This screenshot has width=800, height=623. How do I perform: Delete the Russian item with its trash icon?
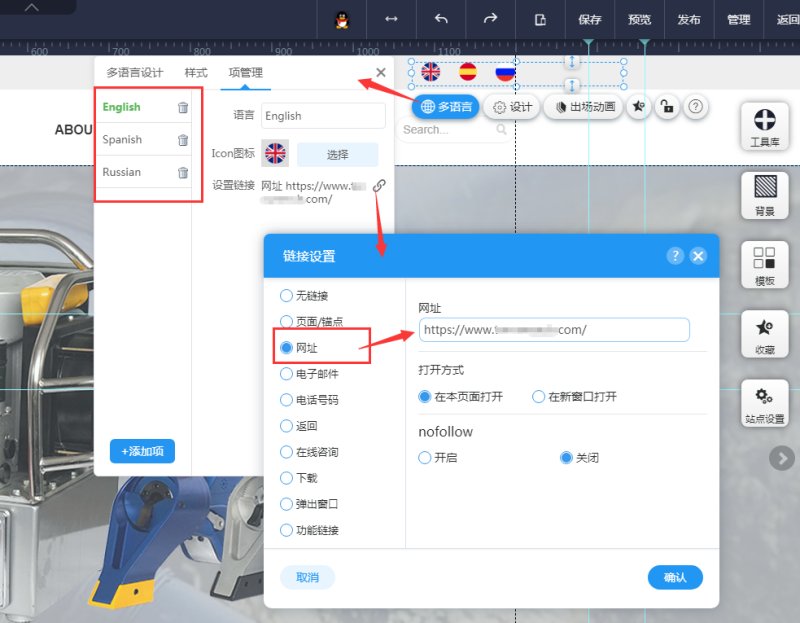point(183,172)
